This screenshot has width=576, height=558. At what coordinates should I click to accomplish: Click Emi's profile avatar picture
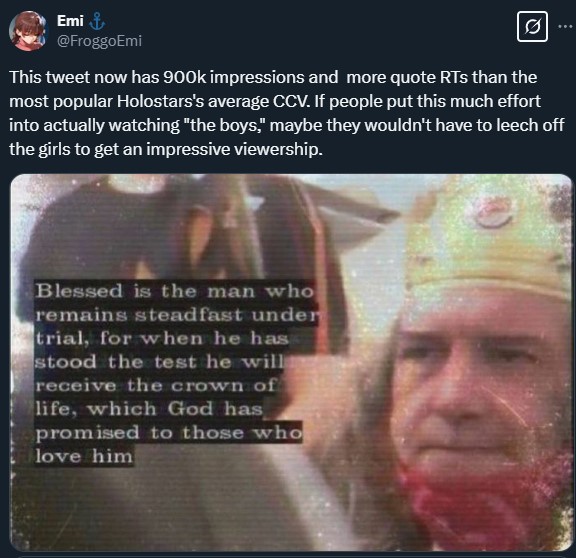pos(29,30)
